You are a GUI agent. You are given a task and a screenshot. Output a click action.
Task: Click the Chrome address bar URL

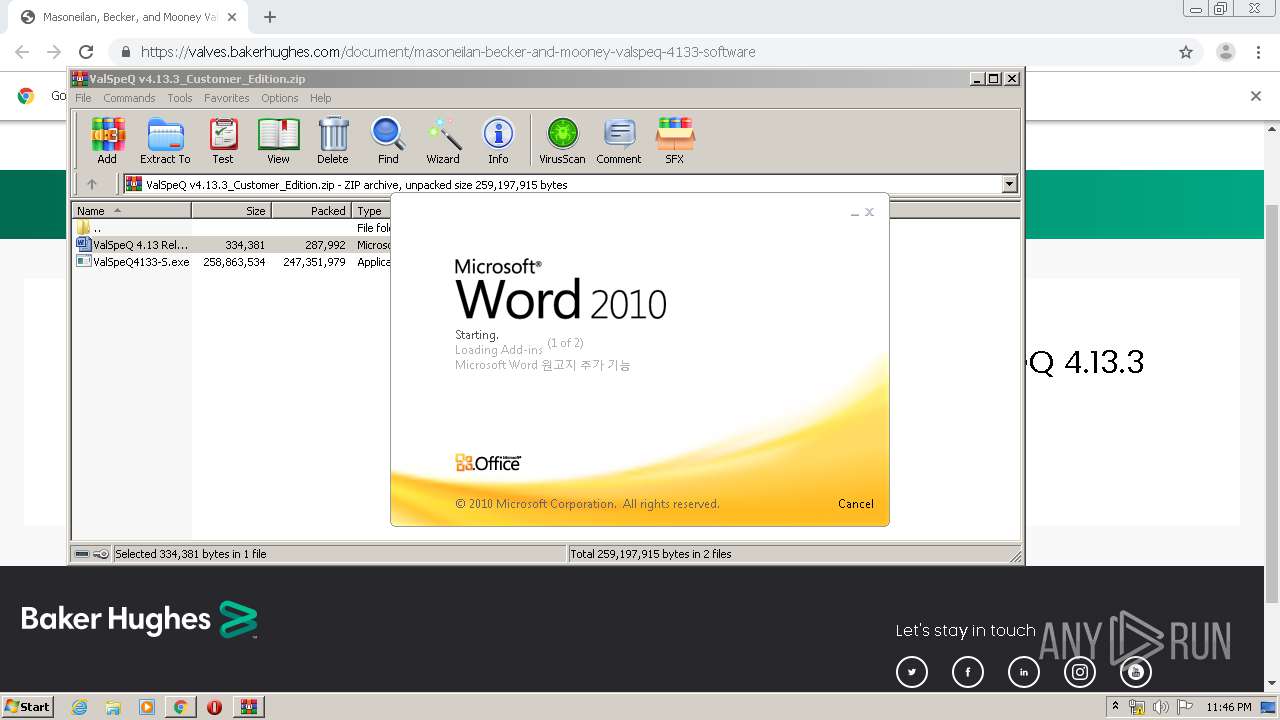448,52
